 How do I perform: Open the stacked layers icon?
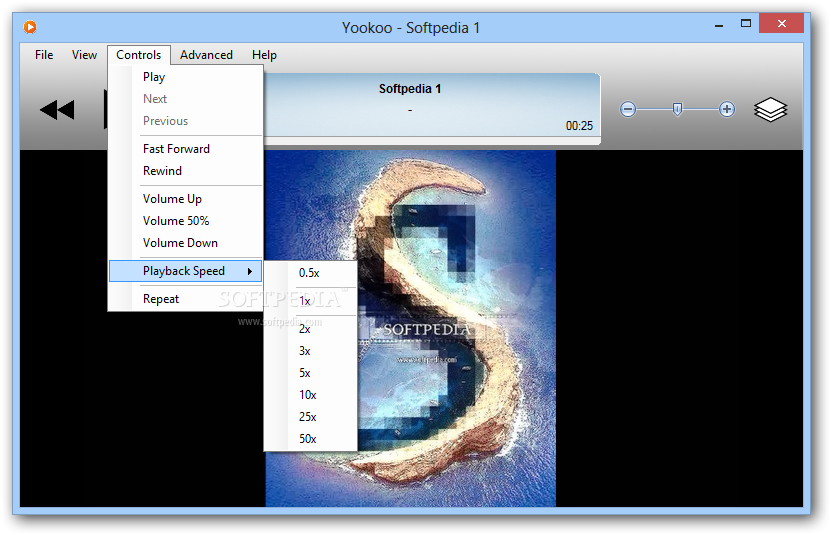770,110
